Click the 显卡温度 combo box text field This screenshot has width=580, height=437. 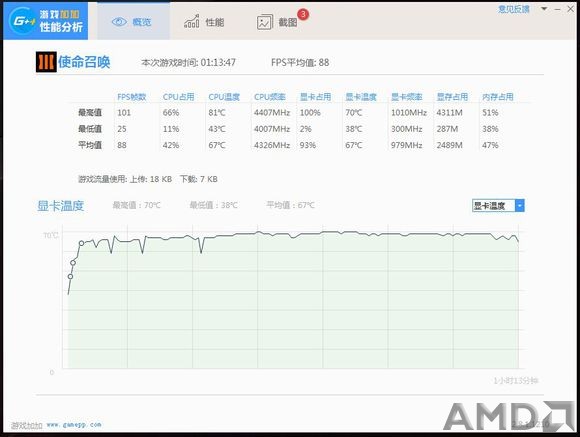[493, 205]
